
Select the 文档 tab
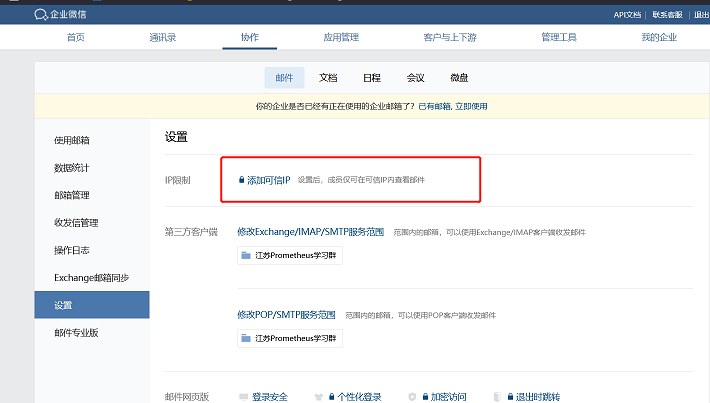click(x=328, y=77)
